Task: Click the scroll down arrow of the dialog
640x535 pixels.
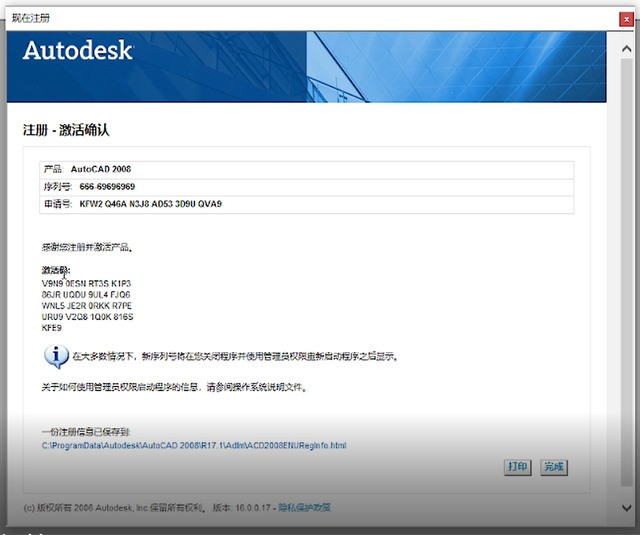Action: click(627, 508)
